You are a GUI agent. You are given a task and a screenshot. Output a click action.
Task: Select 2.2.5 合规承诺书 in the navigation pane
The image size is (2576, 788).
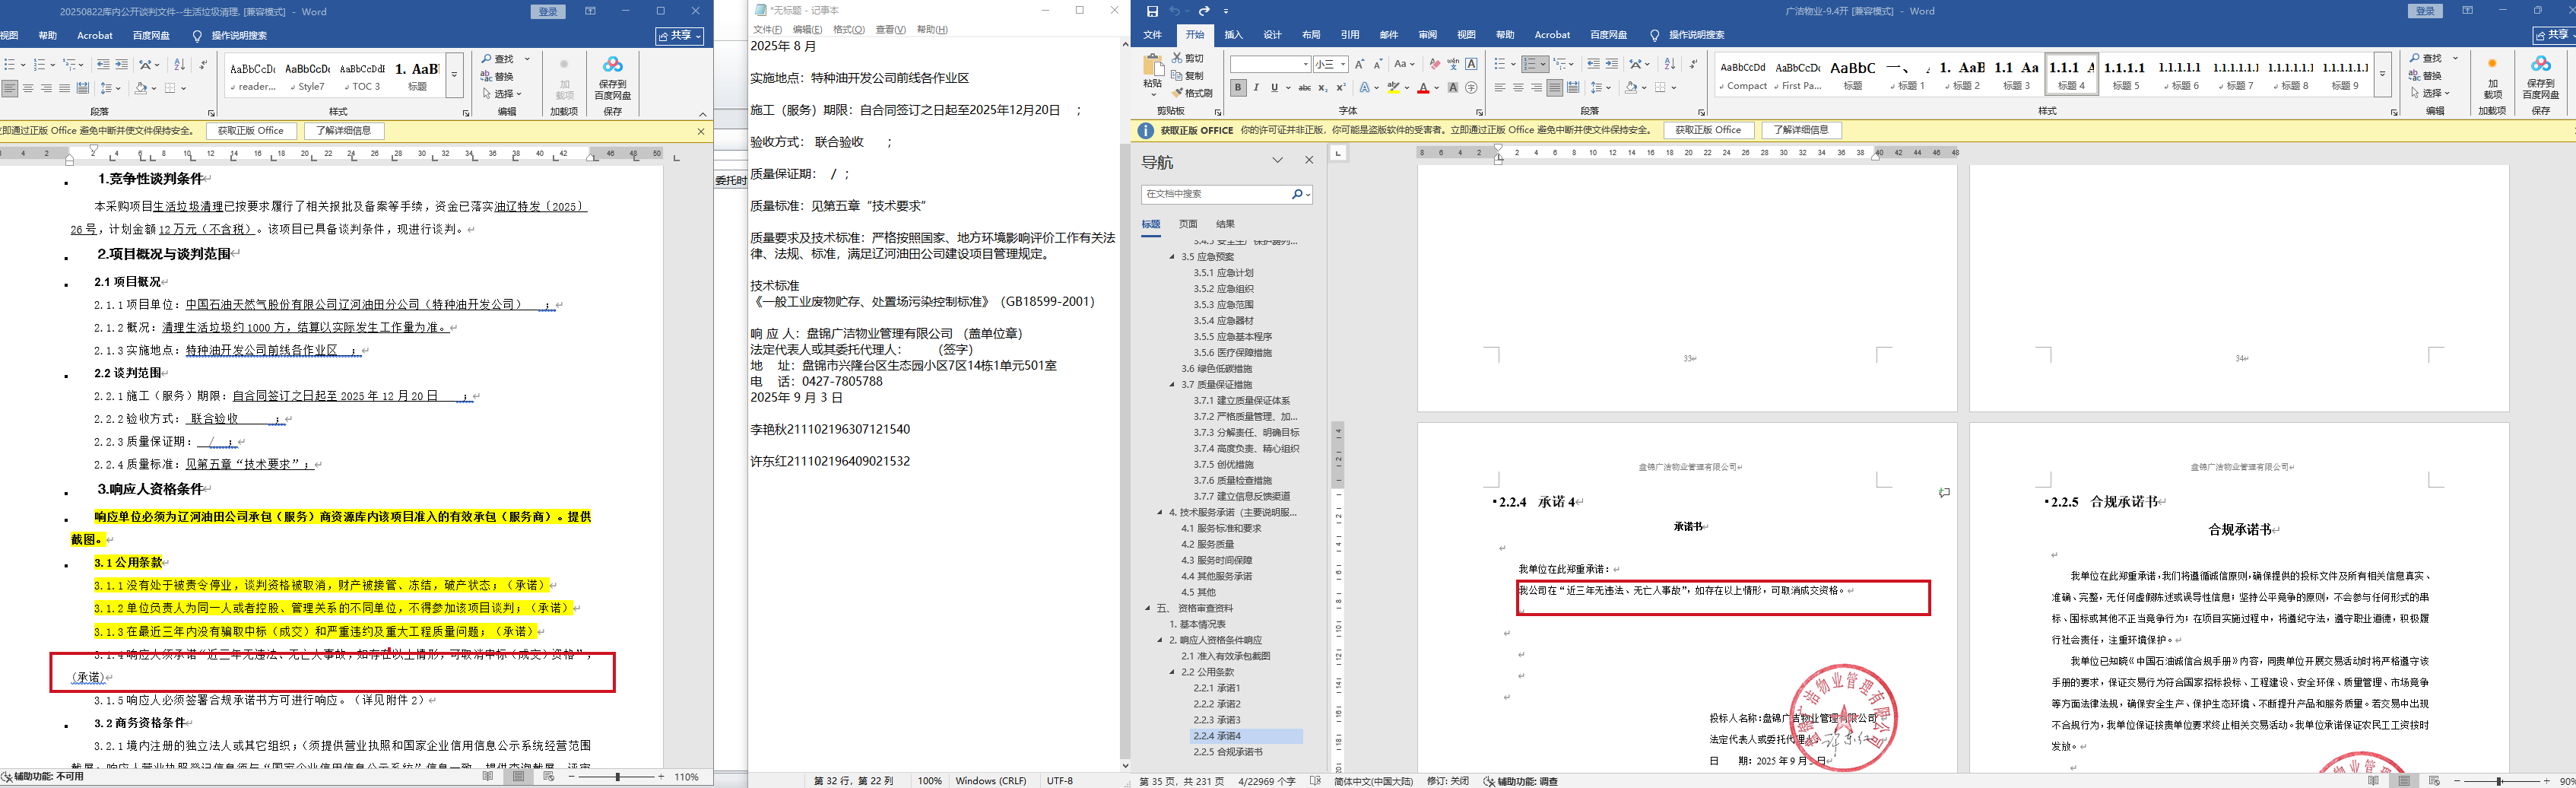1227,752
